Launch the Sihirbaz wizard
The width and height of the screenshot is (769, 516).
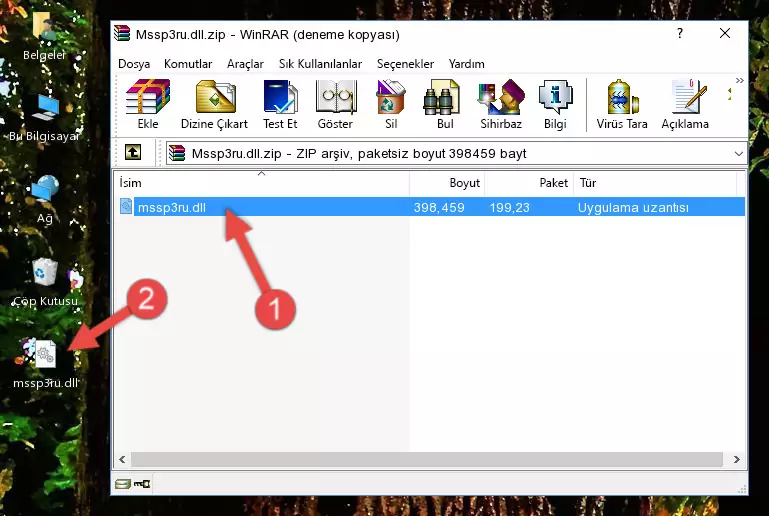[x=501, y=104]
